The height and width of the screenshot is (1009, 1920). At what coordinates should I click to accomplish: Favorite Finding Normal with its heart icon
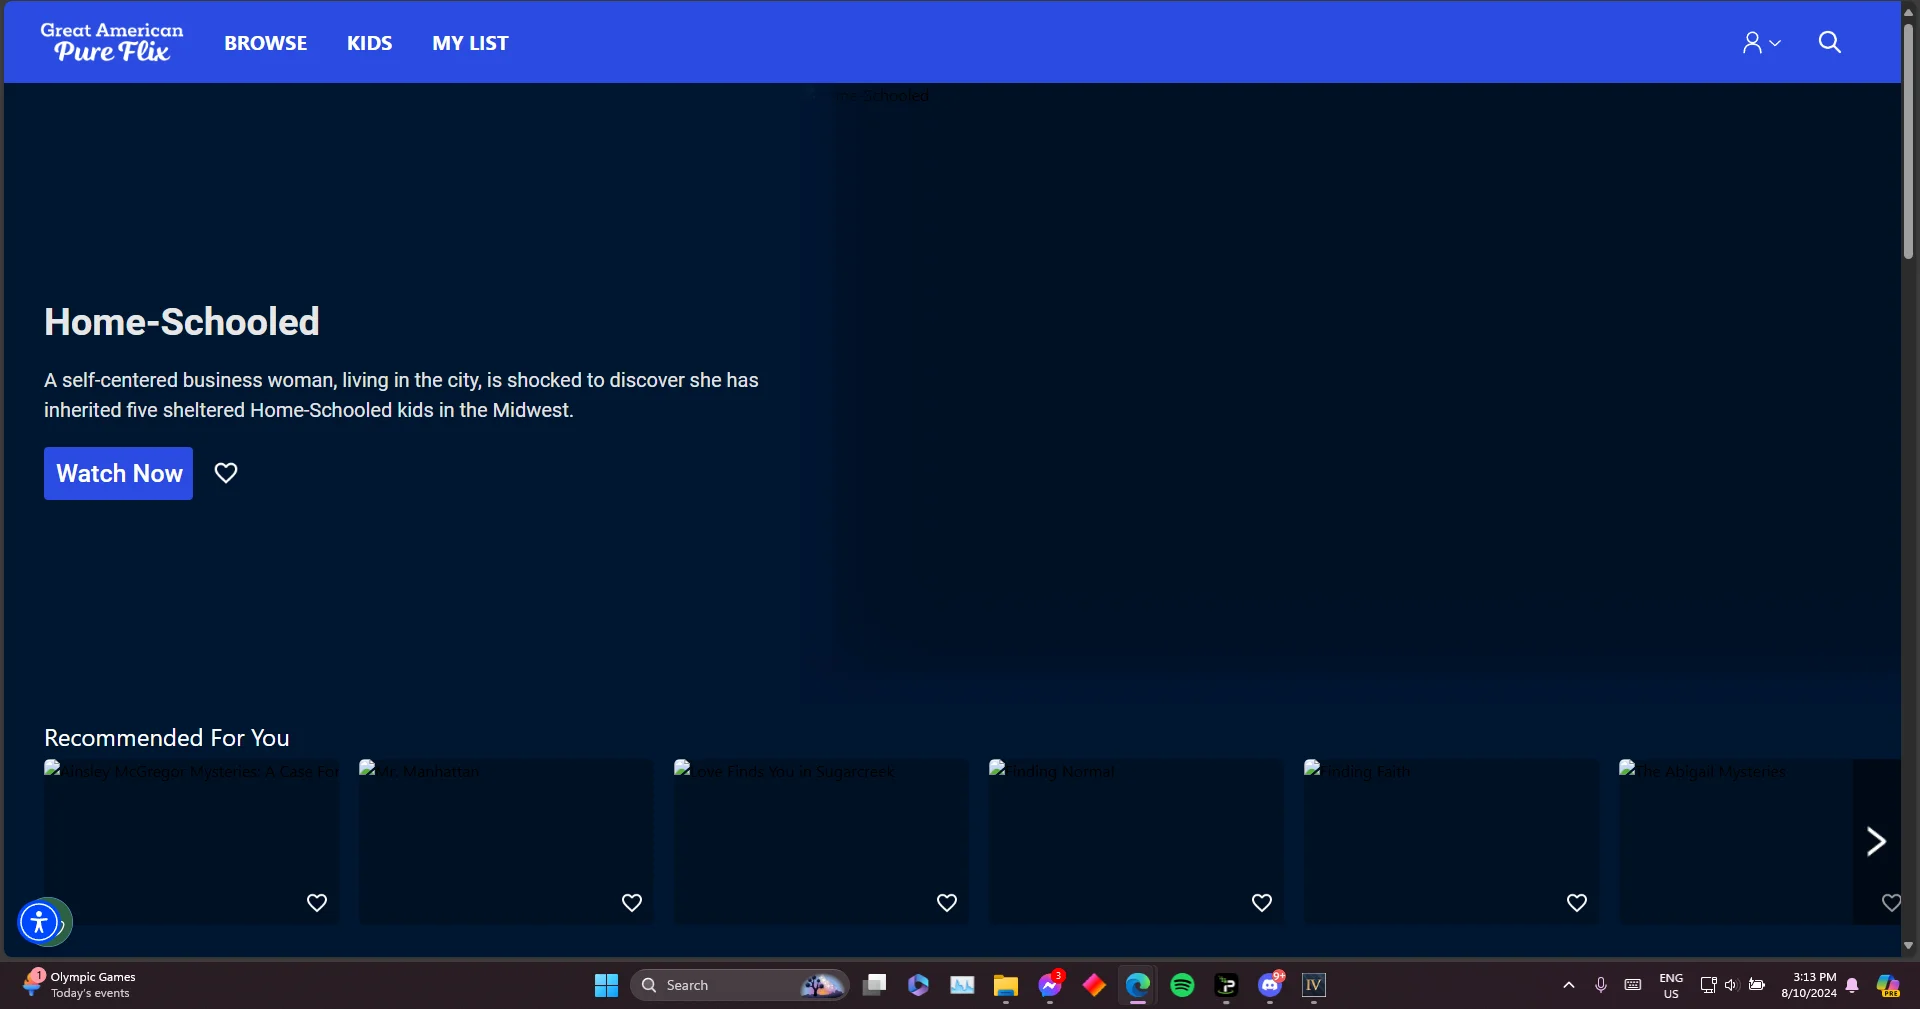(1262, 903)
